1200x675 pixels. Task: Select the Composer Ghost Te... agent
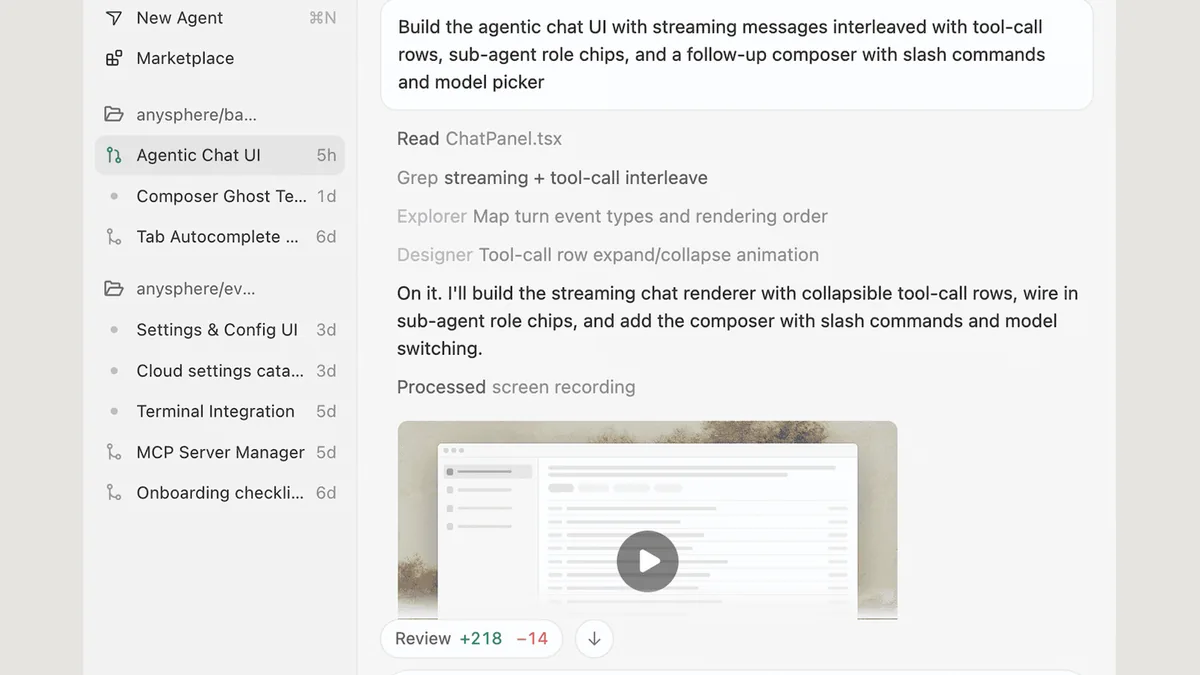tap(220, 197)
